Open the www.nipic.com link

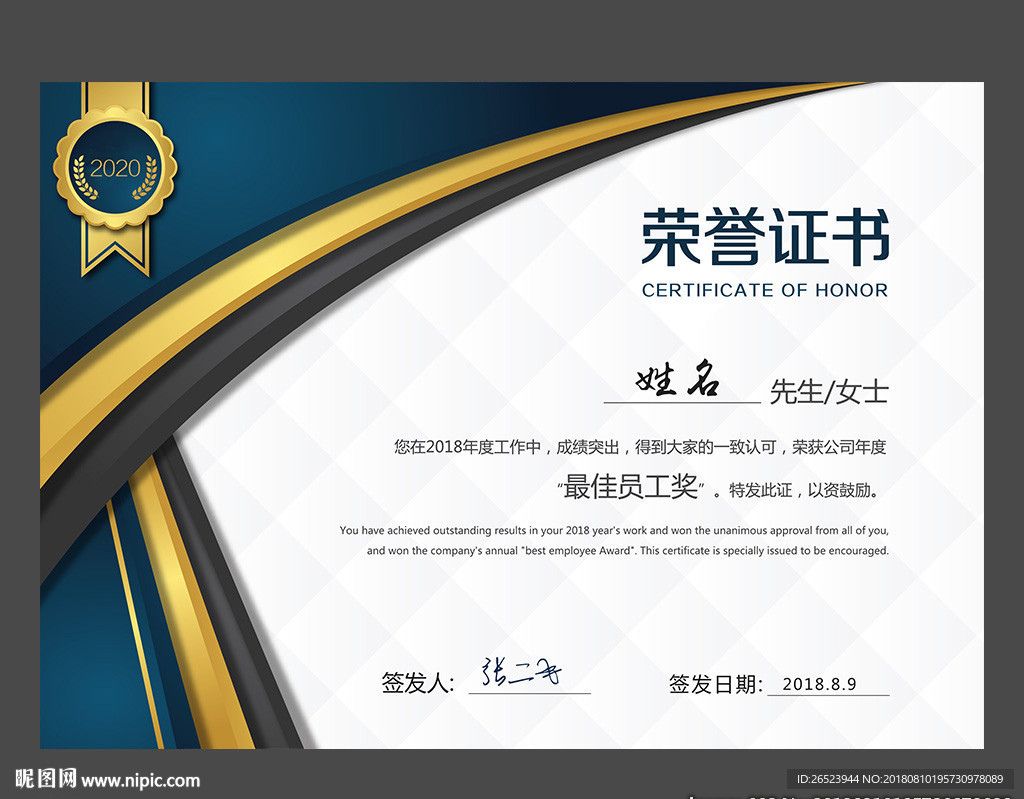click(140, 781)
